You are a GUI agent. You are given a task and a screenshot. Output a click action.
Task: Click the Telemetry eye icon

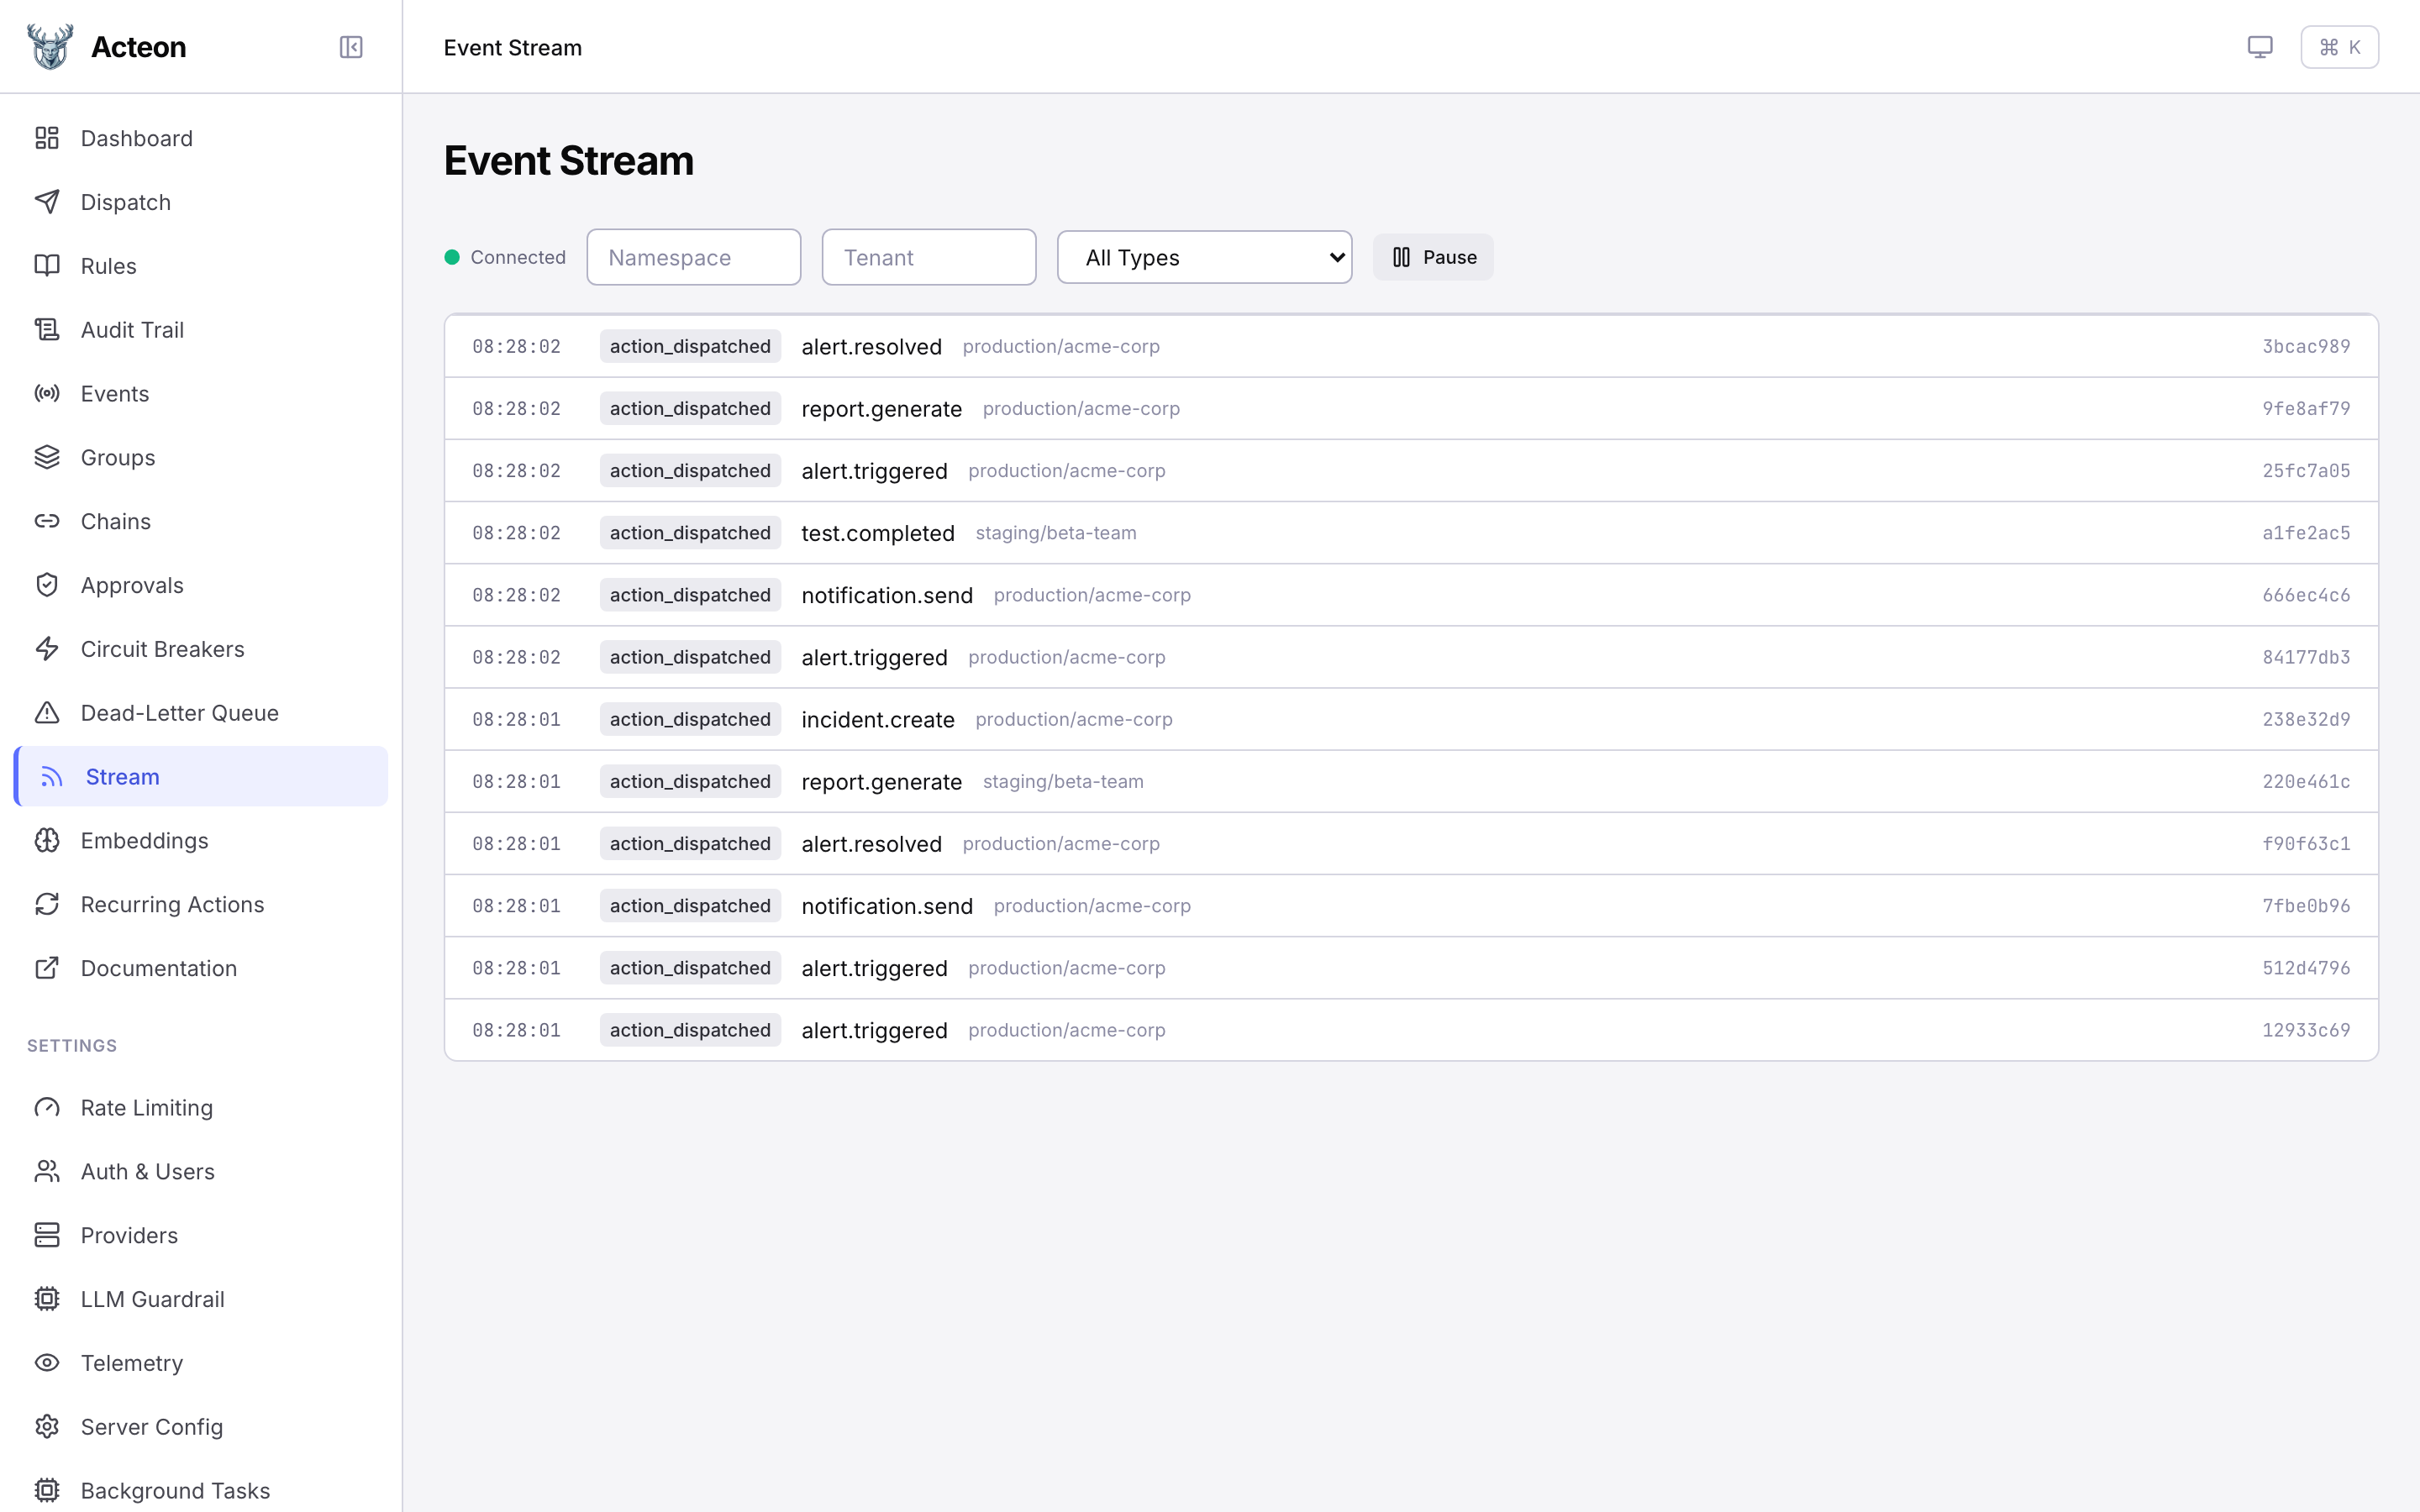[47, 1363]
